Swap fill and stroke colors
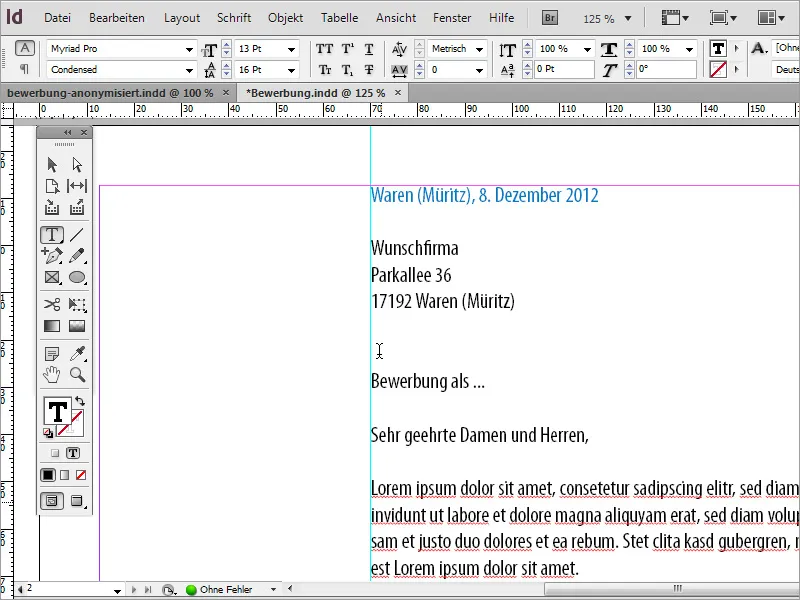The width and height of the screenshot is (800, 600). (x=80, y=401)
